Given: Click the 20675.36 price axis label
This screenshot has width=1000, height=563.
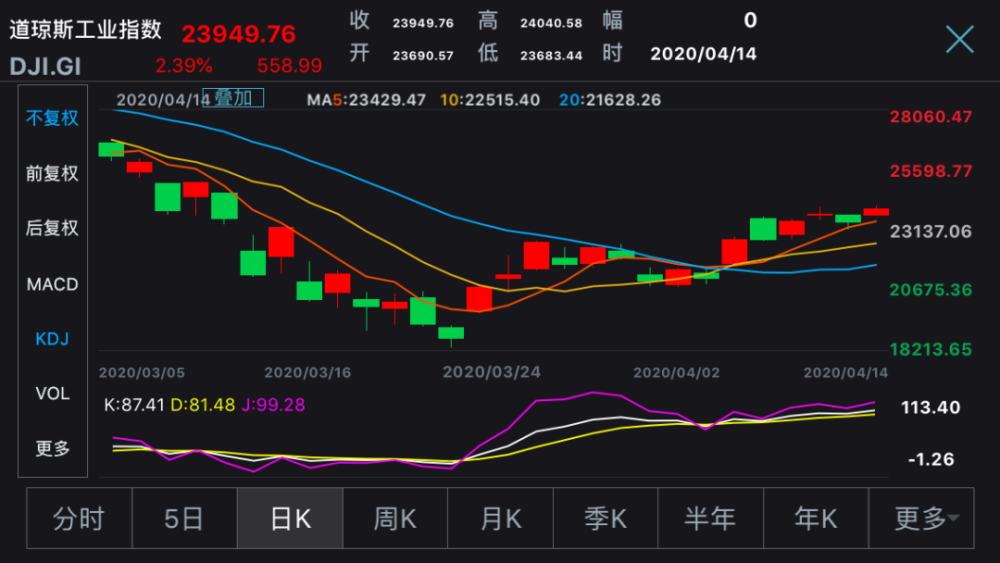Looking at the screenshot, I should (931, 290).
